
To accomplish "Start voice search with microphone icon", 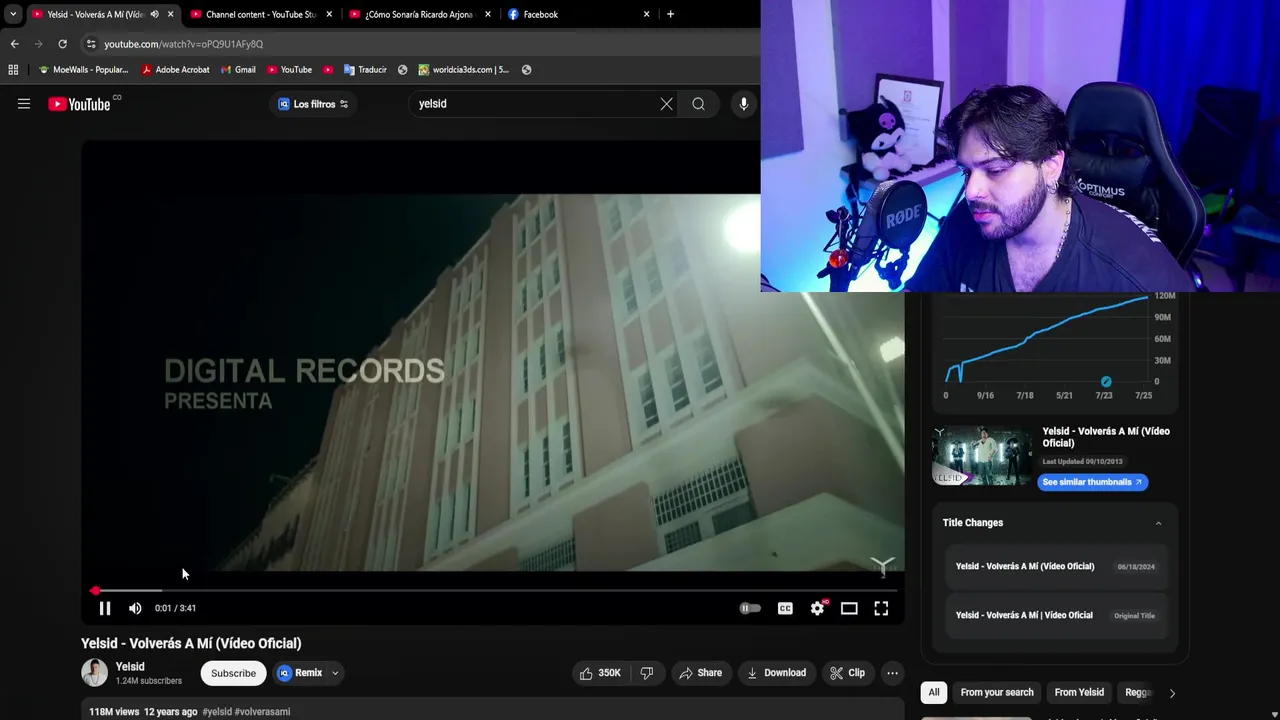I will click(743, 104).
